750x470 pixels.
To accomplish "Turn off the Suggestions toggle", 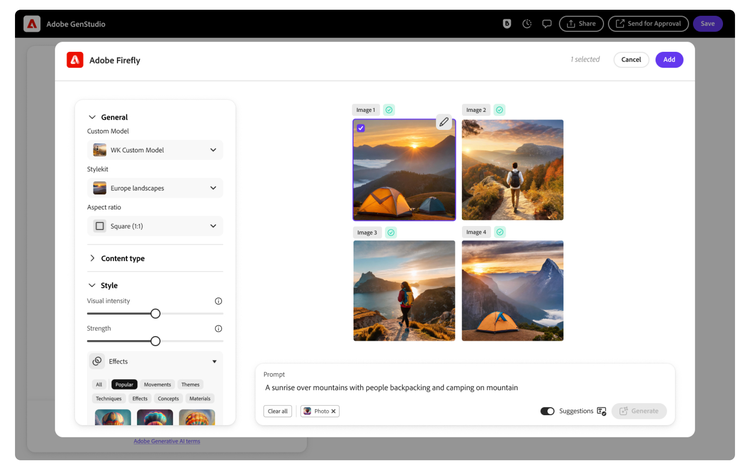I will click(547, 411).
